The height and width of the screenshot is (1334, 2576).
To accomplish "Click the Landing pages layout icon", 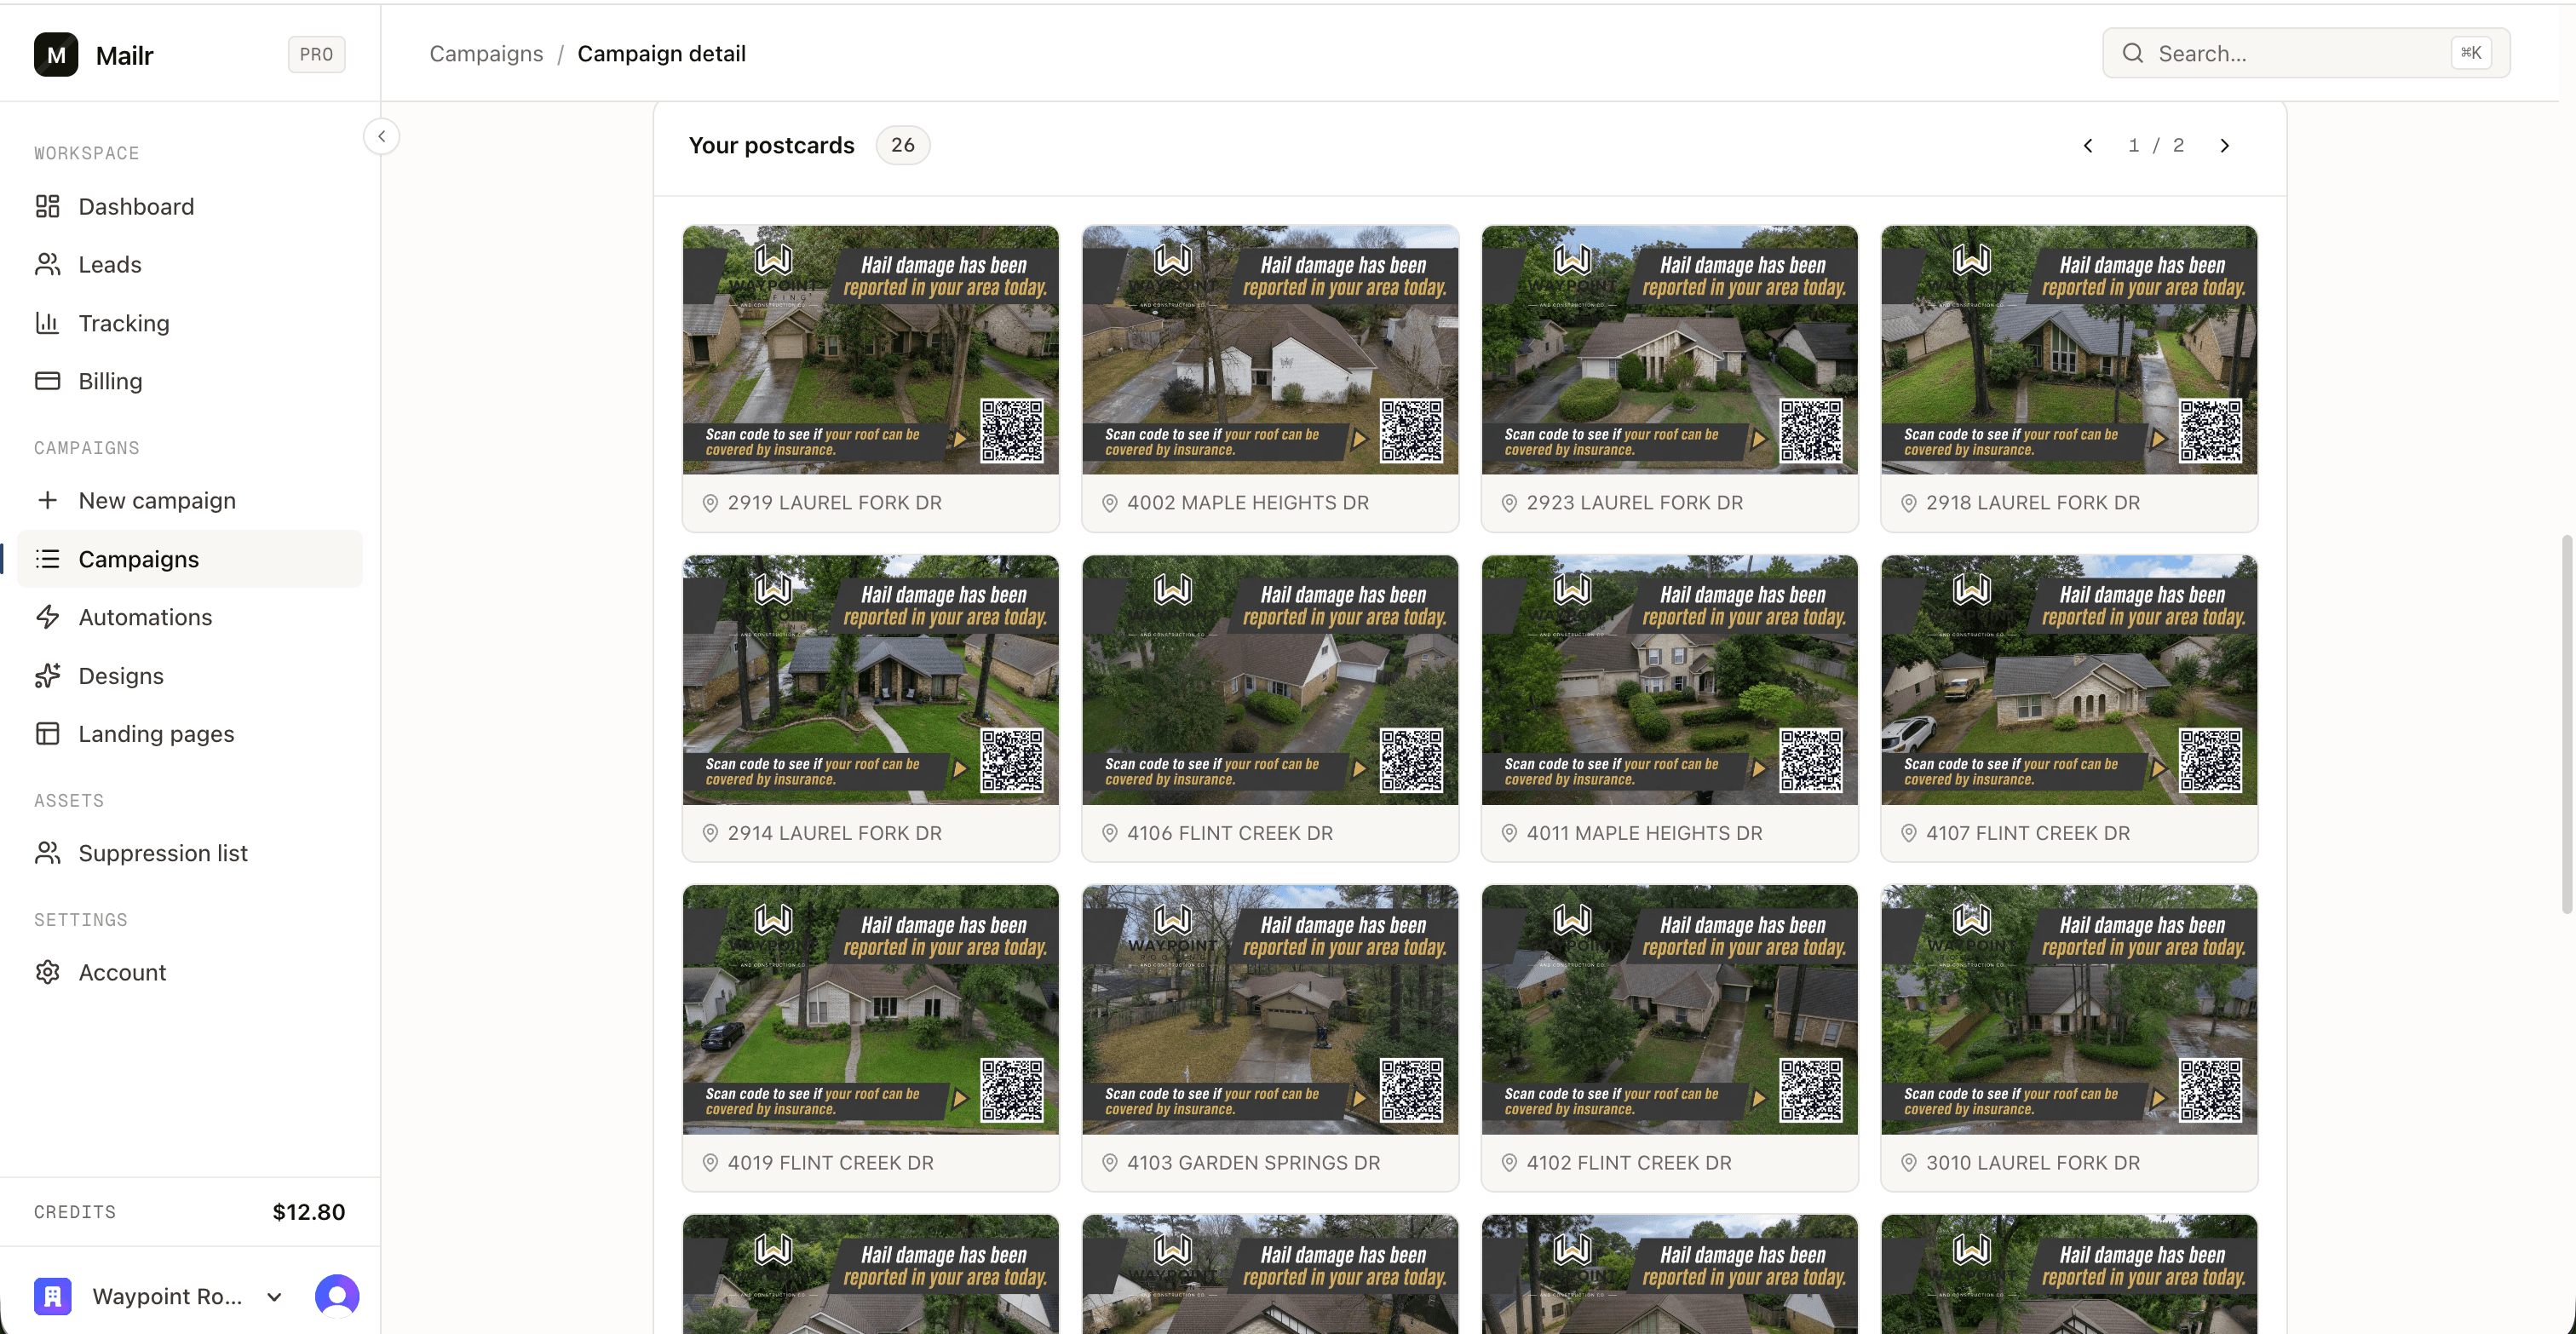I will tap(48, 734).
